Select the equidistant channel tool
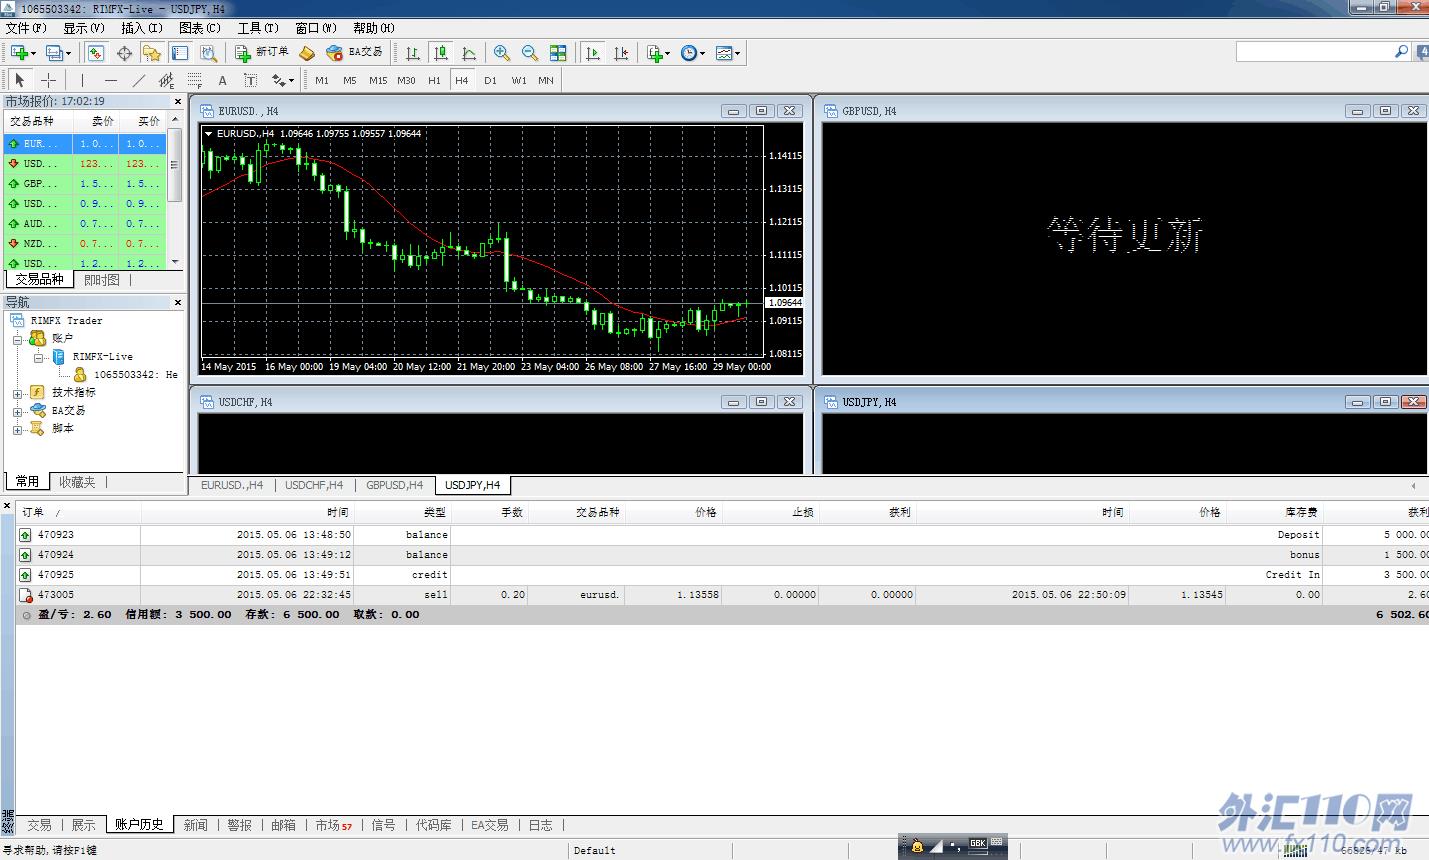The width and height of the screenshot is (1429, 860). [x=166, y=80]
